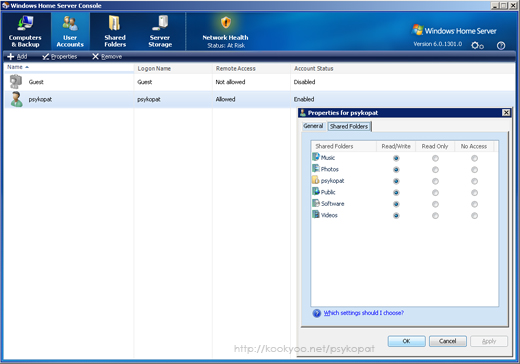Viewport: 520px width, 364px height.
Task: Set Music folder to No Access
Action: coord(474,158)
